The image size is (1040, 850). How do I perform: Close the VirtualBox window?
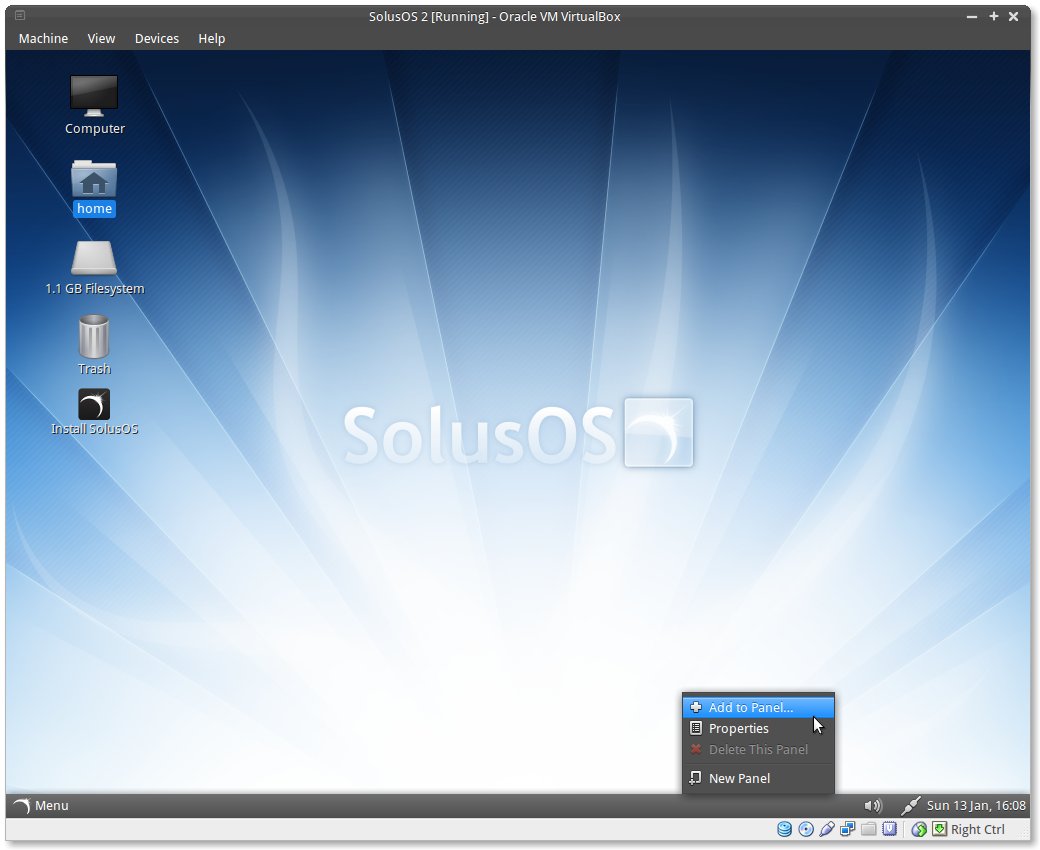tap(1013, 17)
